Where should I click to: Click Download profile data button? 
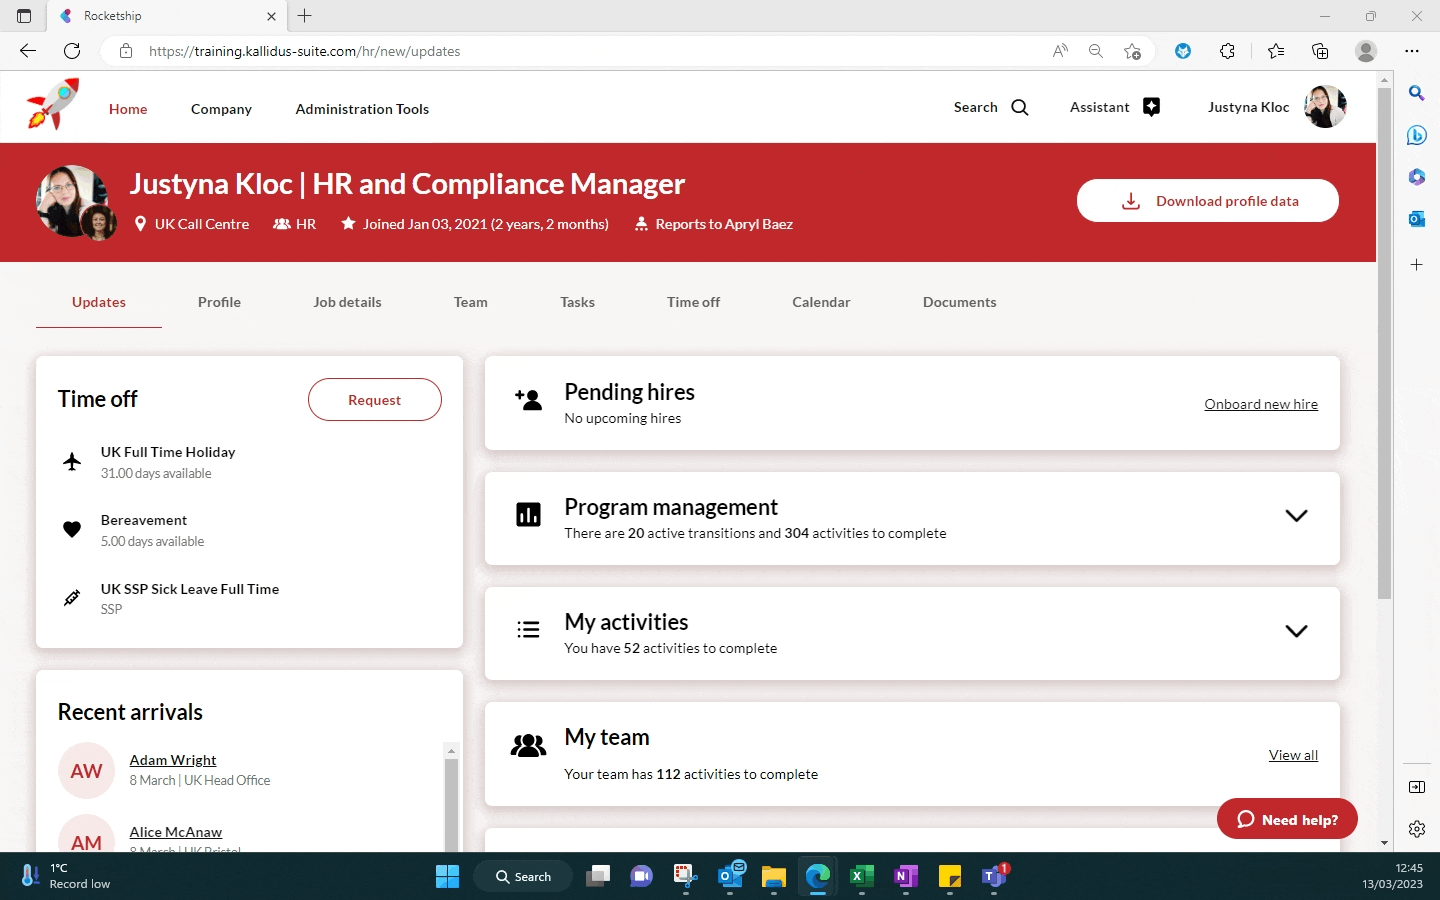coord(1207,201)
